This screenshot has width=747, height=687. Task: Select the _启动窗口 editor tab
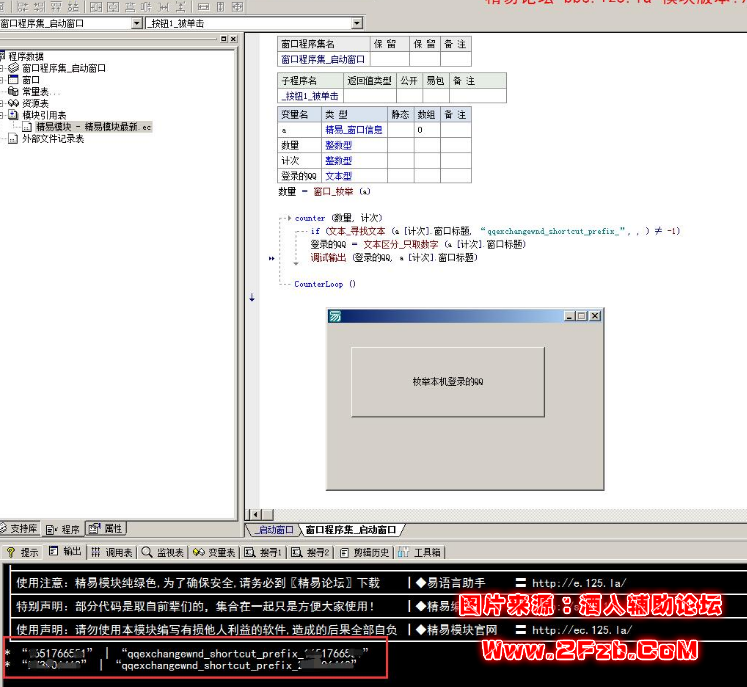point(272,530)
